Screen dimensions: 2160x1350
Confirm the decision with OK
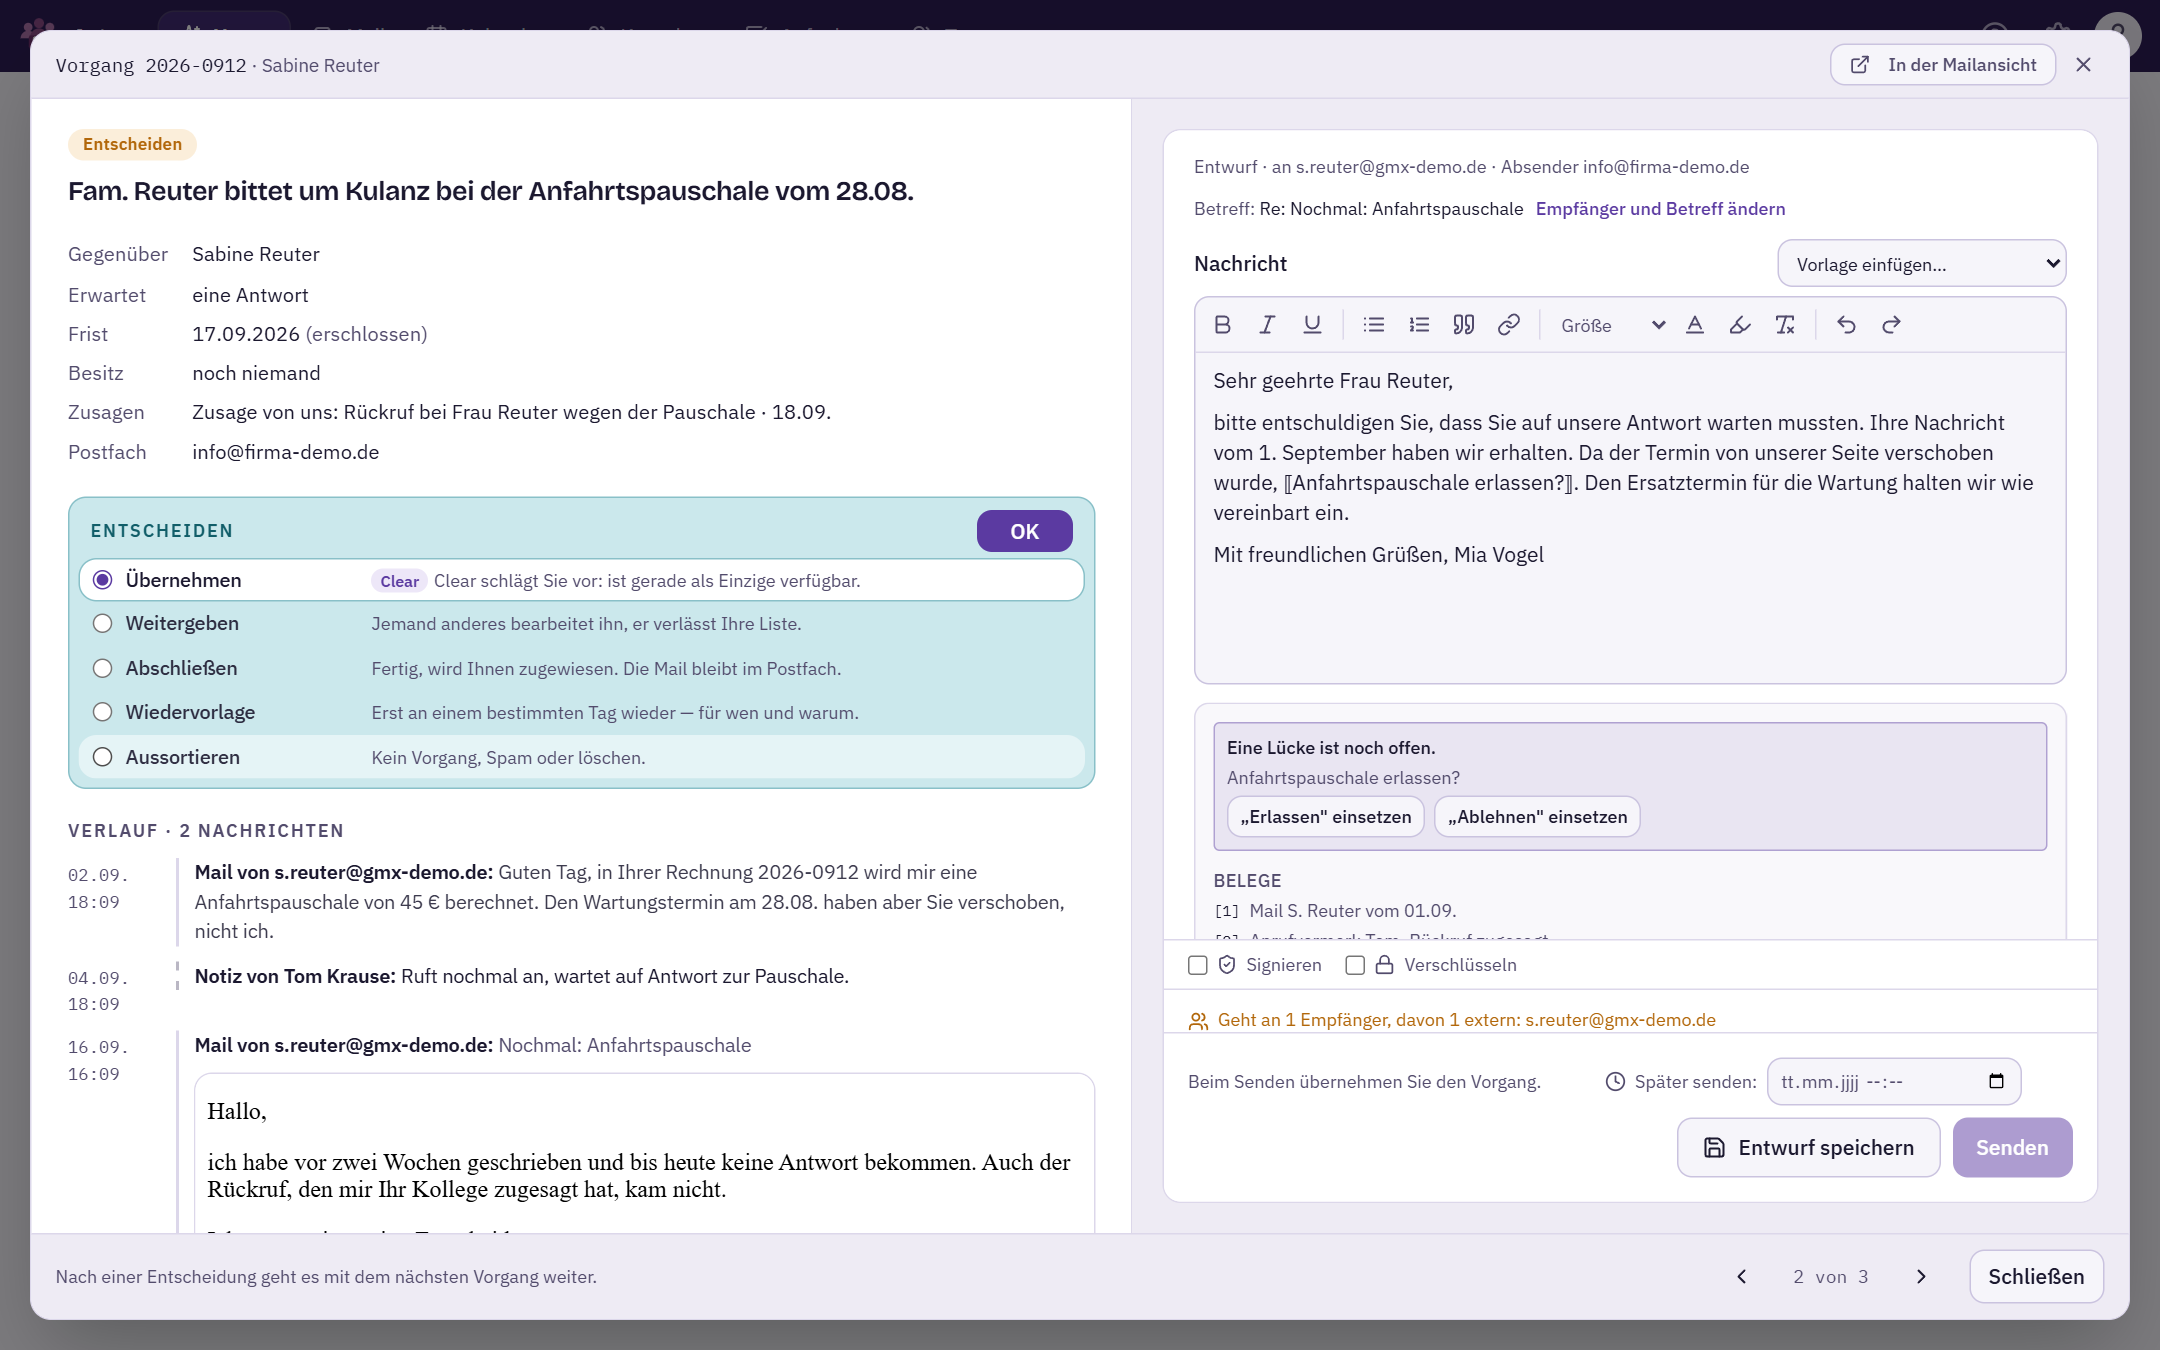click(1024, 531)
